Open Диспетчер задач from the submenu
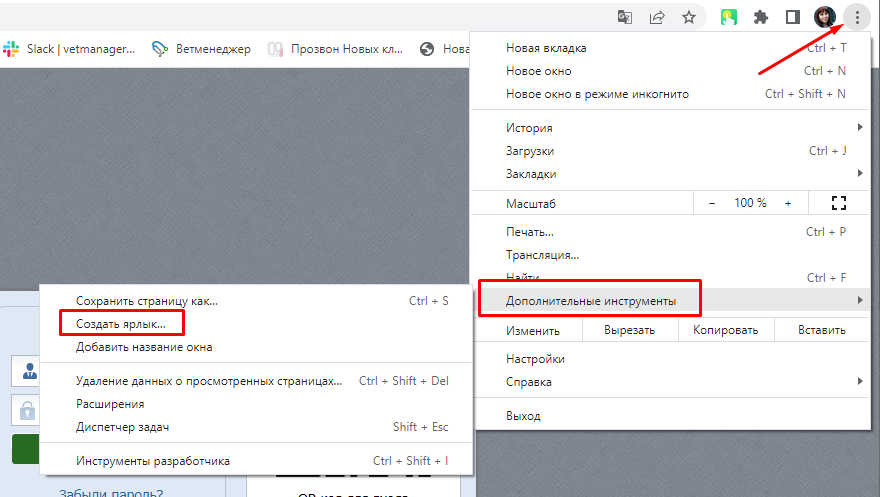Screen dimensions: 880x497 256,427
